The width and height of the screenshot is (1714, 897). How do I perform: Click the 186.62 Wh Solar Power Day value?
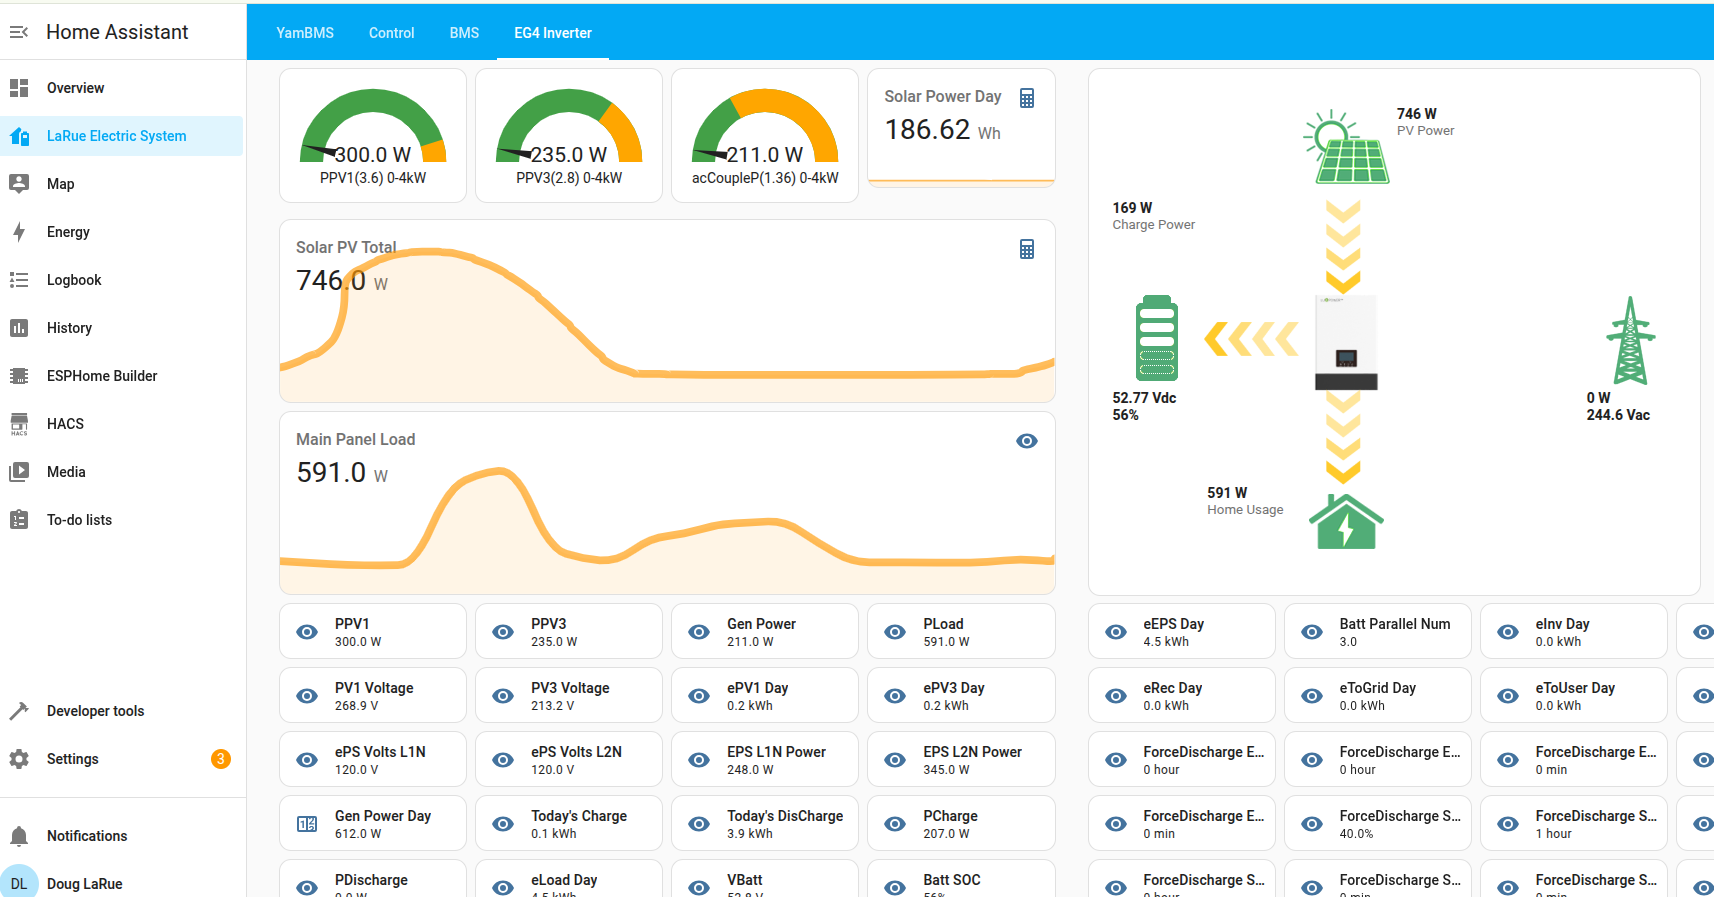942,130
